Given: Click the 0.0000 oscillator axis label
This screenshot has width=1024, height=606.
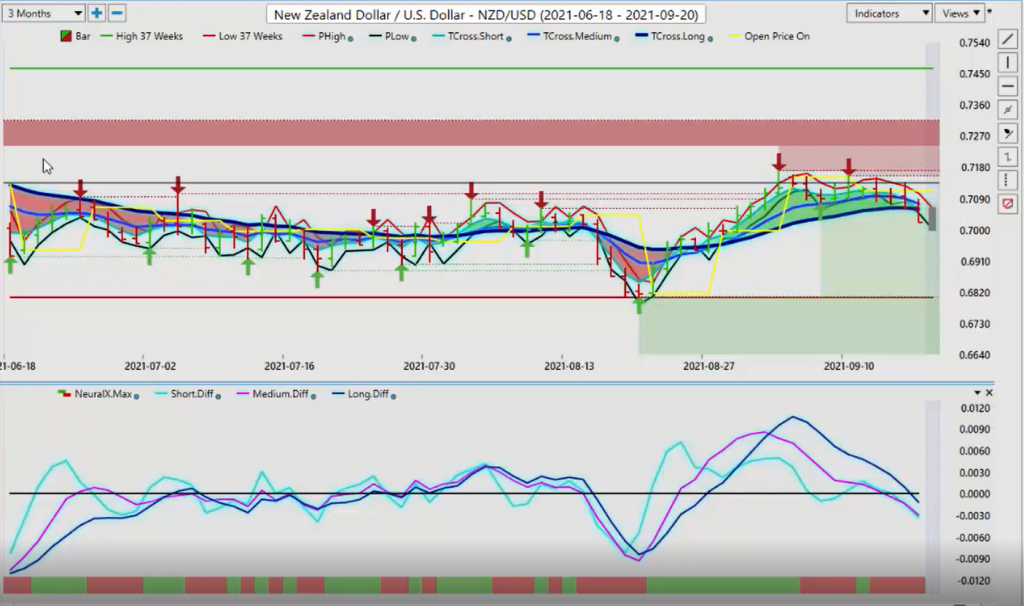Looking at the screenshot, I should tap(974, 494).
